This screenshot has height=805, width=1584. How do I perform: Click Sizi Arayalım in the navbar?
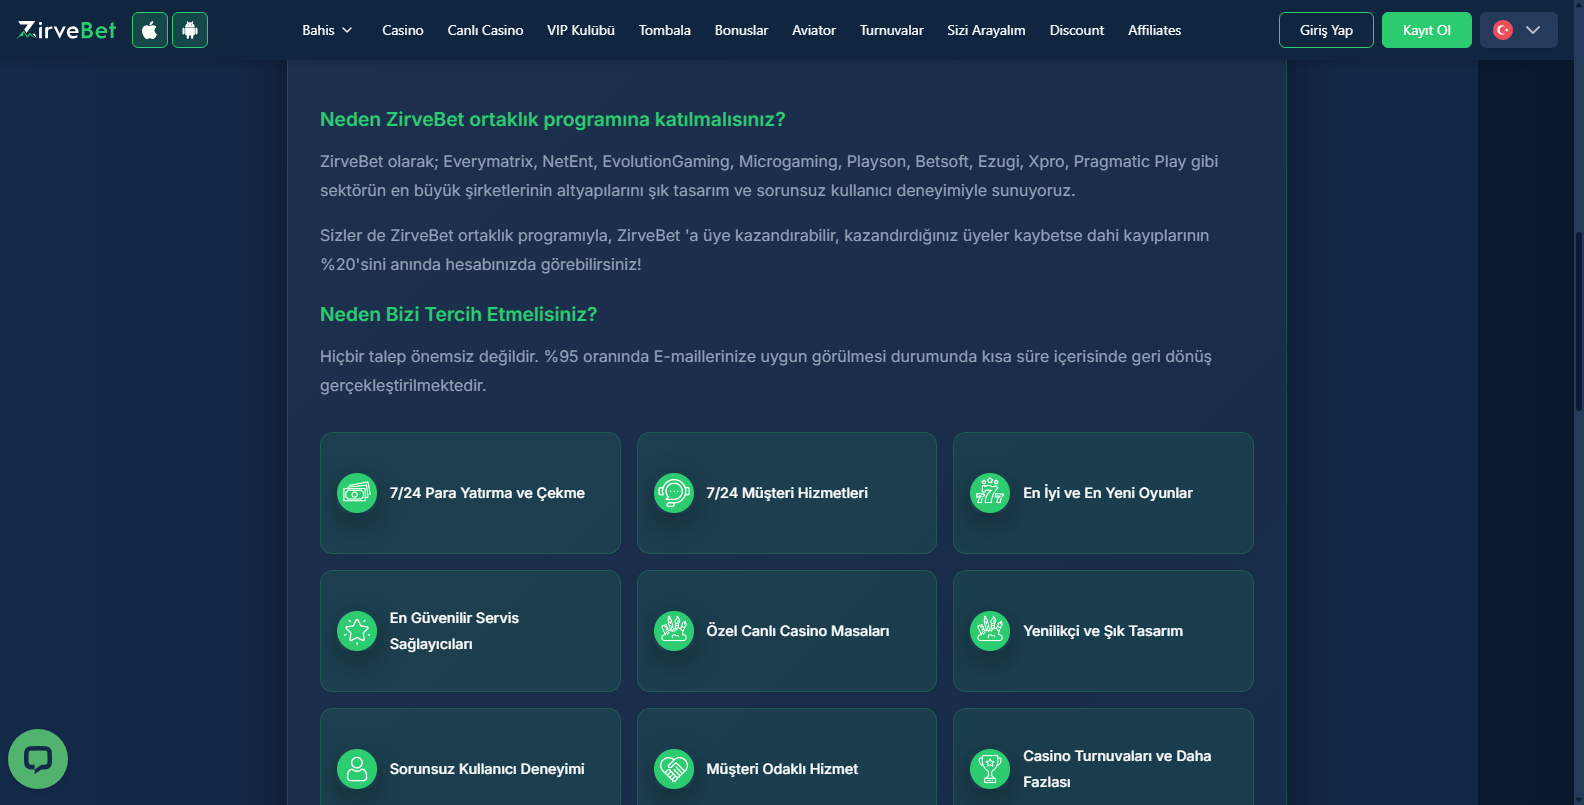[x=986, y=30]
